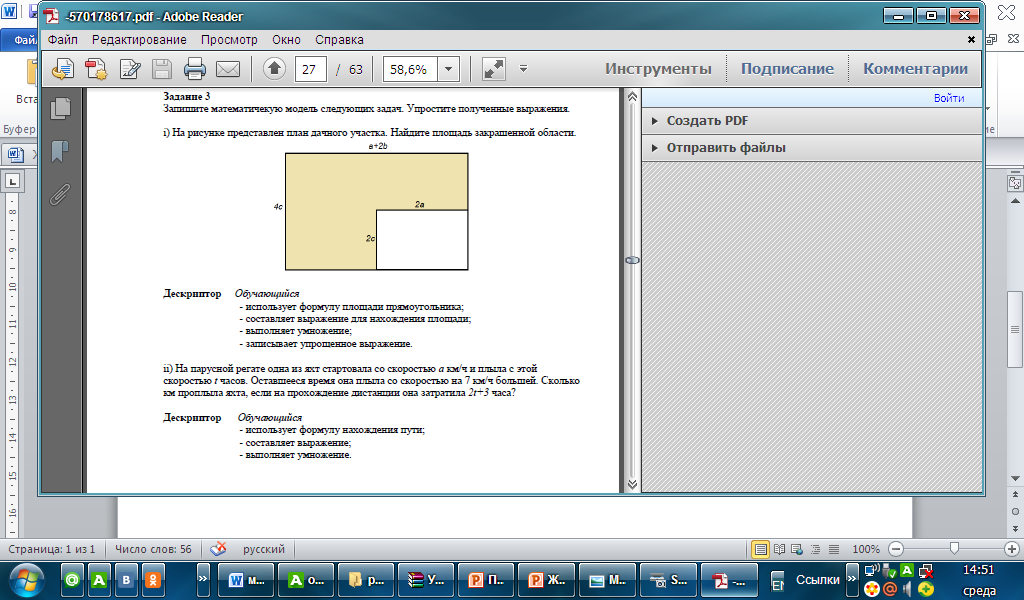Image resolution: width=1024 pixels, height=600 pixels.
Task: Show page thumbnails panel icon
Action: tap(60, 108)
